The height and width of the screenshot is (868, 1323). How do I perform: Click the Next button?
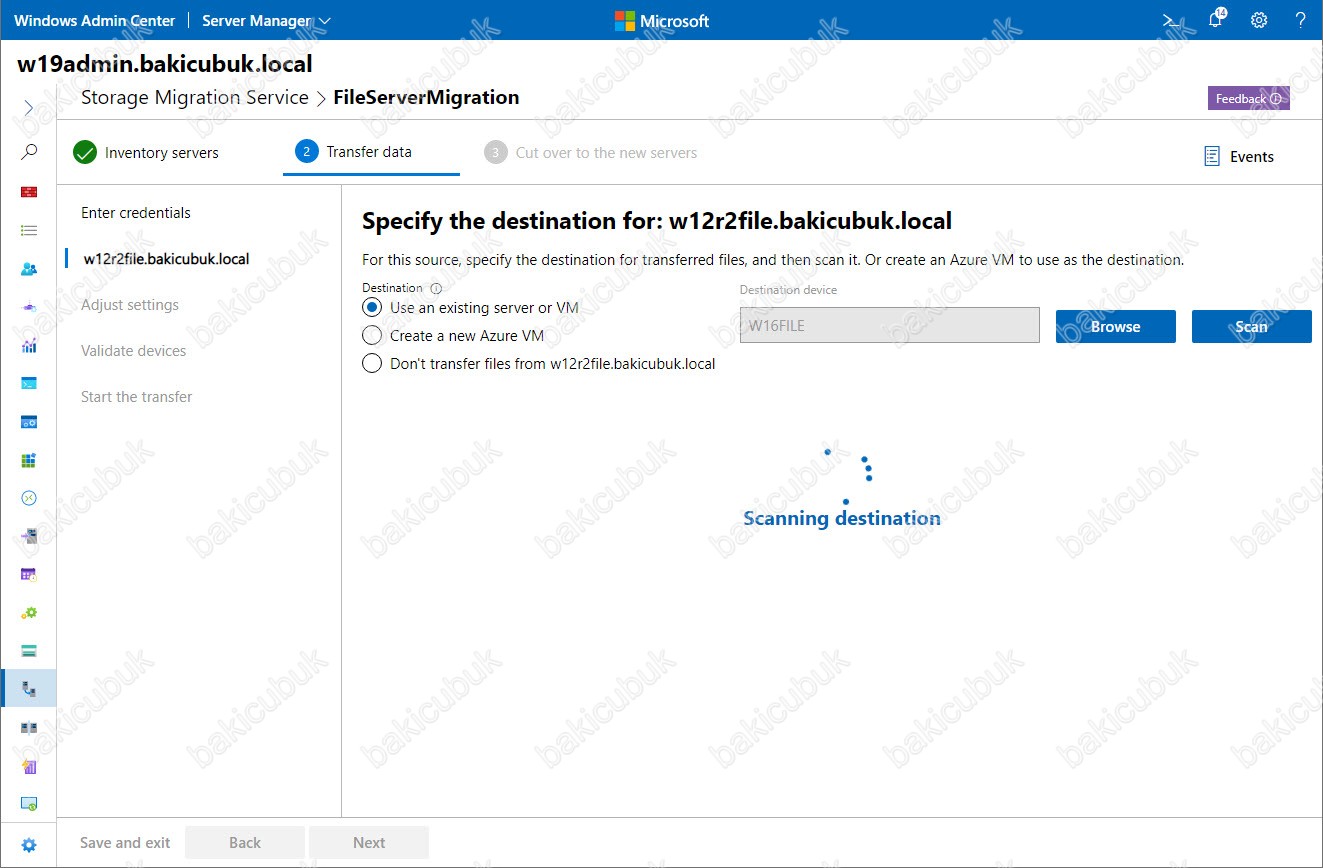pos(369,843)
